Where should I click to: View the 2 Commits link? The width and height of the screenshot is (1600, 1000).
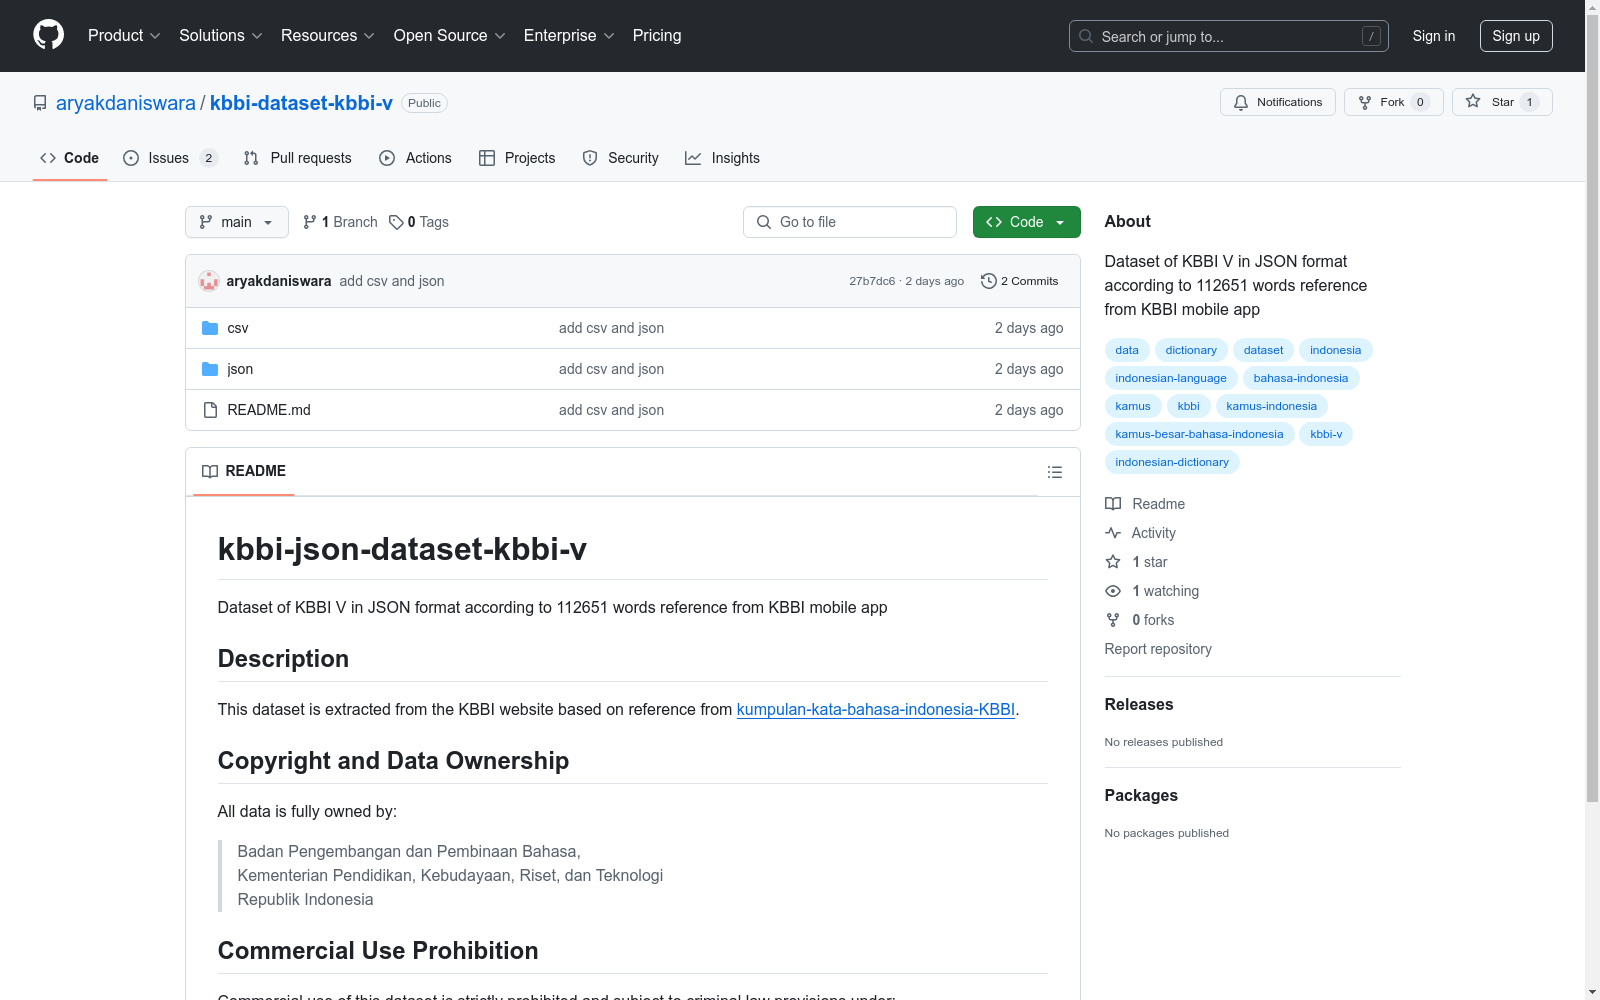click(1020, 281)
